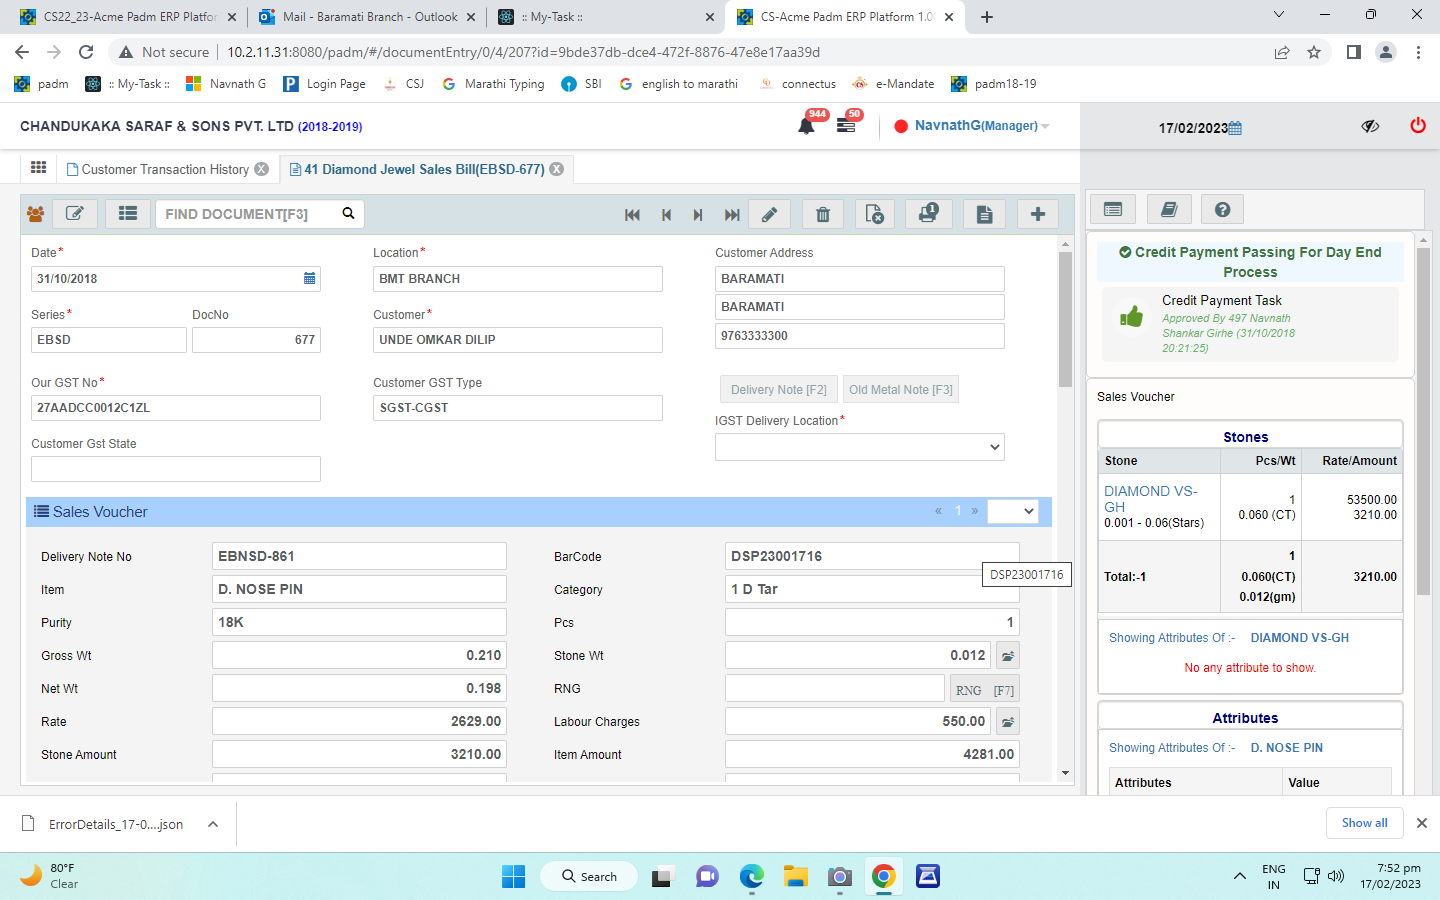Open the task list icon with badge 50
Viewport: 1440px width, 900px height.
coord(846,126)
